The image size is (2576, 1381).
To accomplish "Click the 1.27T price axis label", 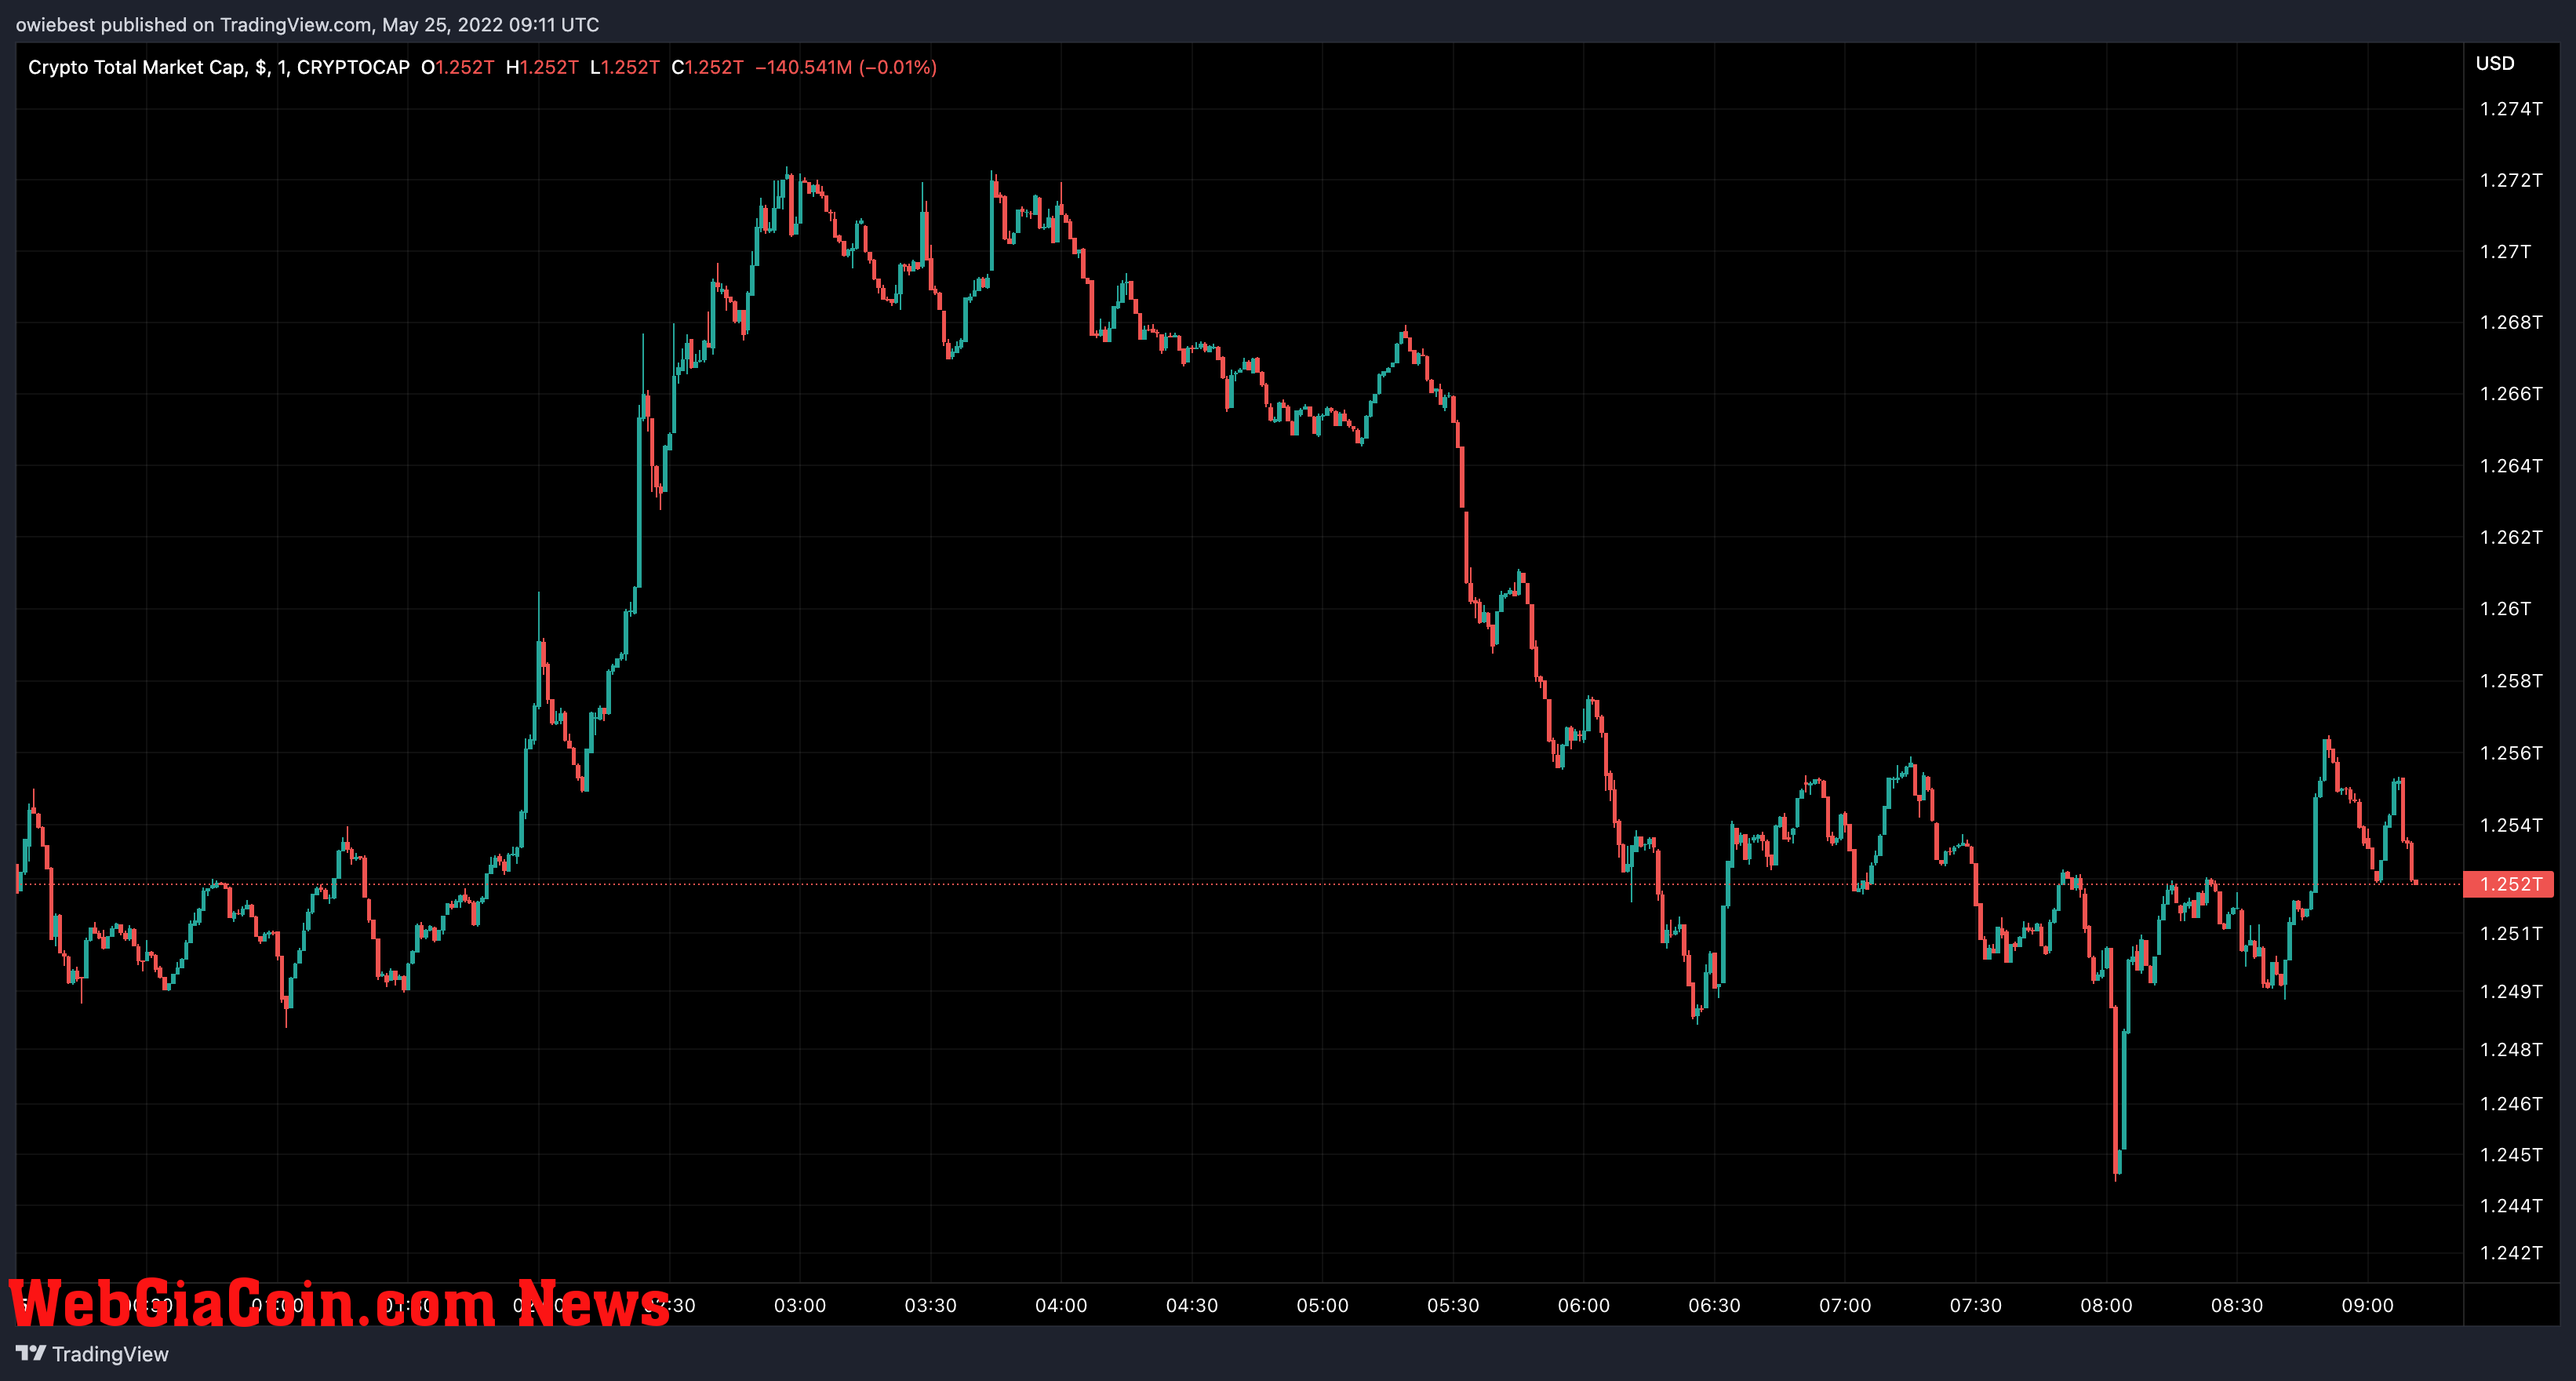I will click(x=2506, y=251).
